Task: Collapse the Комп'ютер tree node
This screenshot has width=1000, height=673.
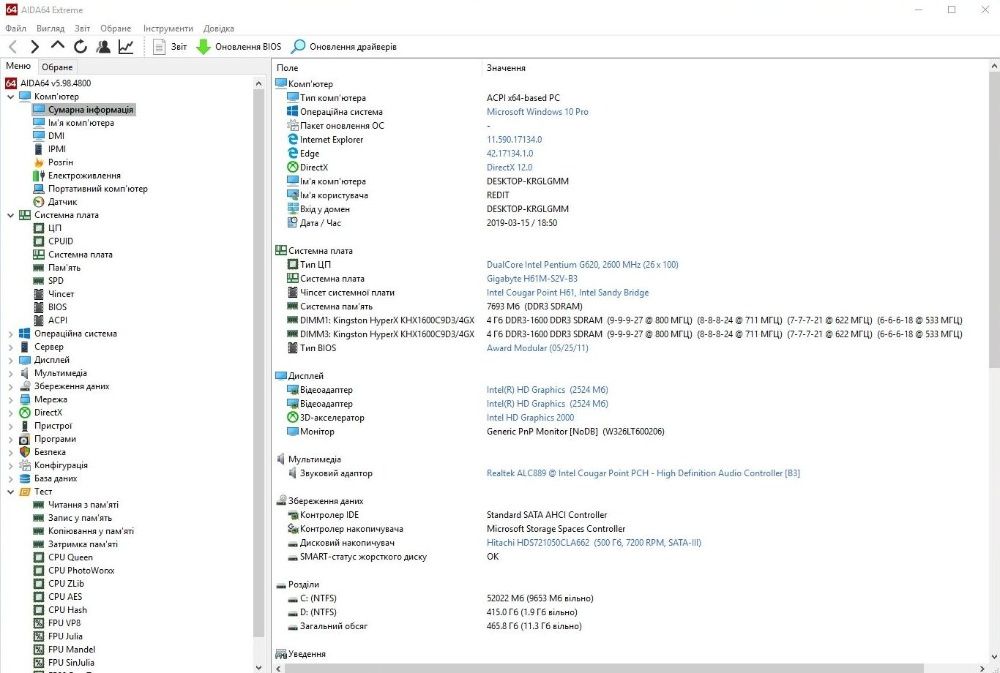Action: (x=10, y=96)
